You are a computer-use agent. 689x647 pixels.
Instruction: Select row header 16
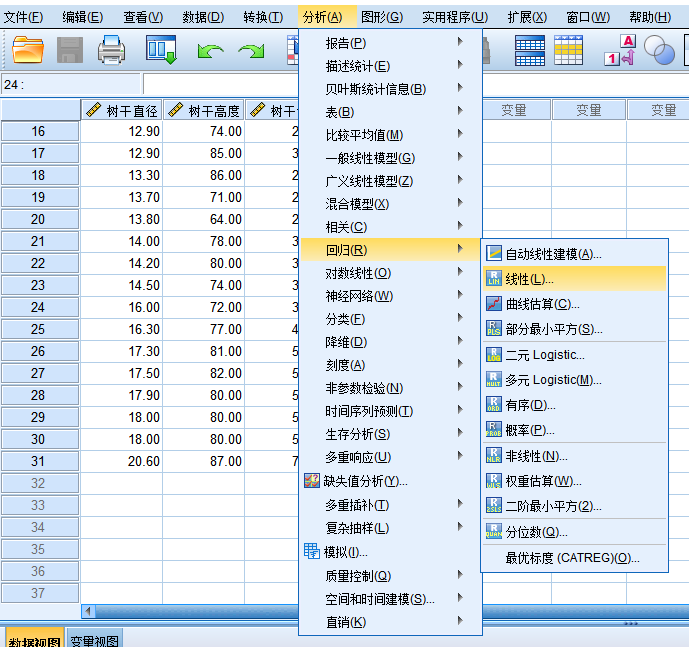40,131
